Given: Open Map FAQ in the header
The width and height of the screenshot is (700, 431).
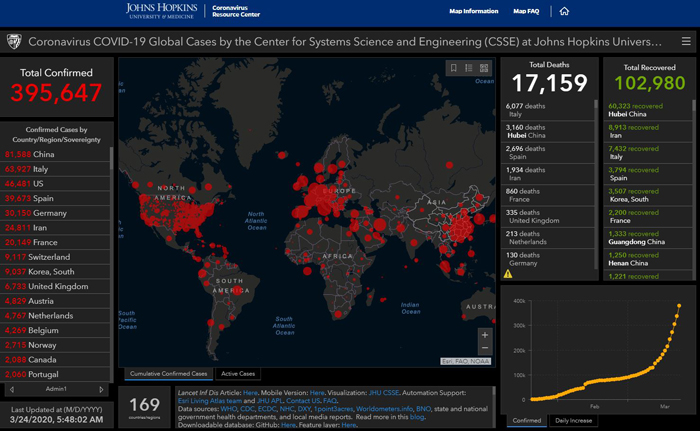Looking at the screenshot, I should 526,11.
